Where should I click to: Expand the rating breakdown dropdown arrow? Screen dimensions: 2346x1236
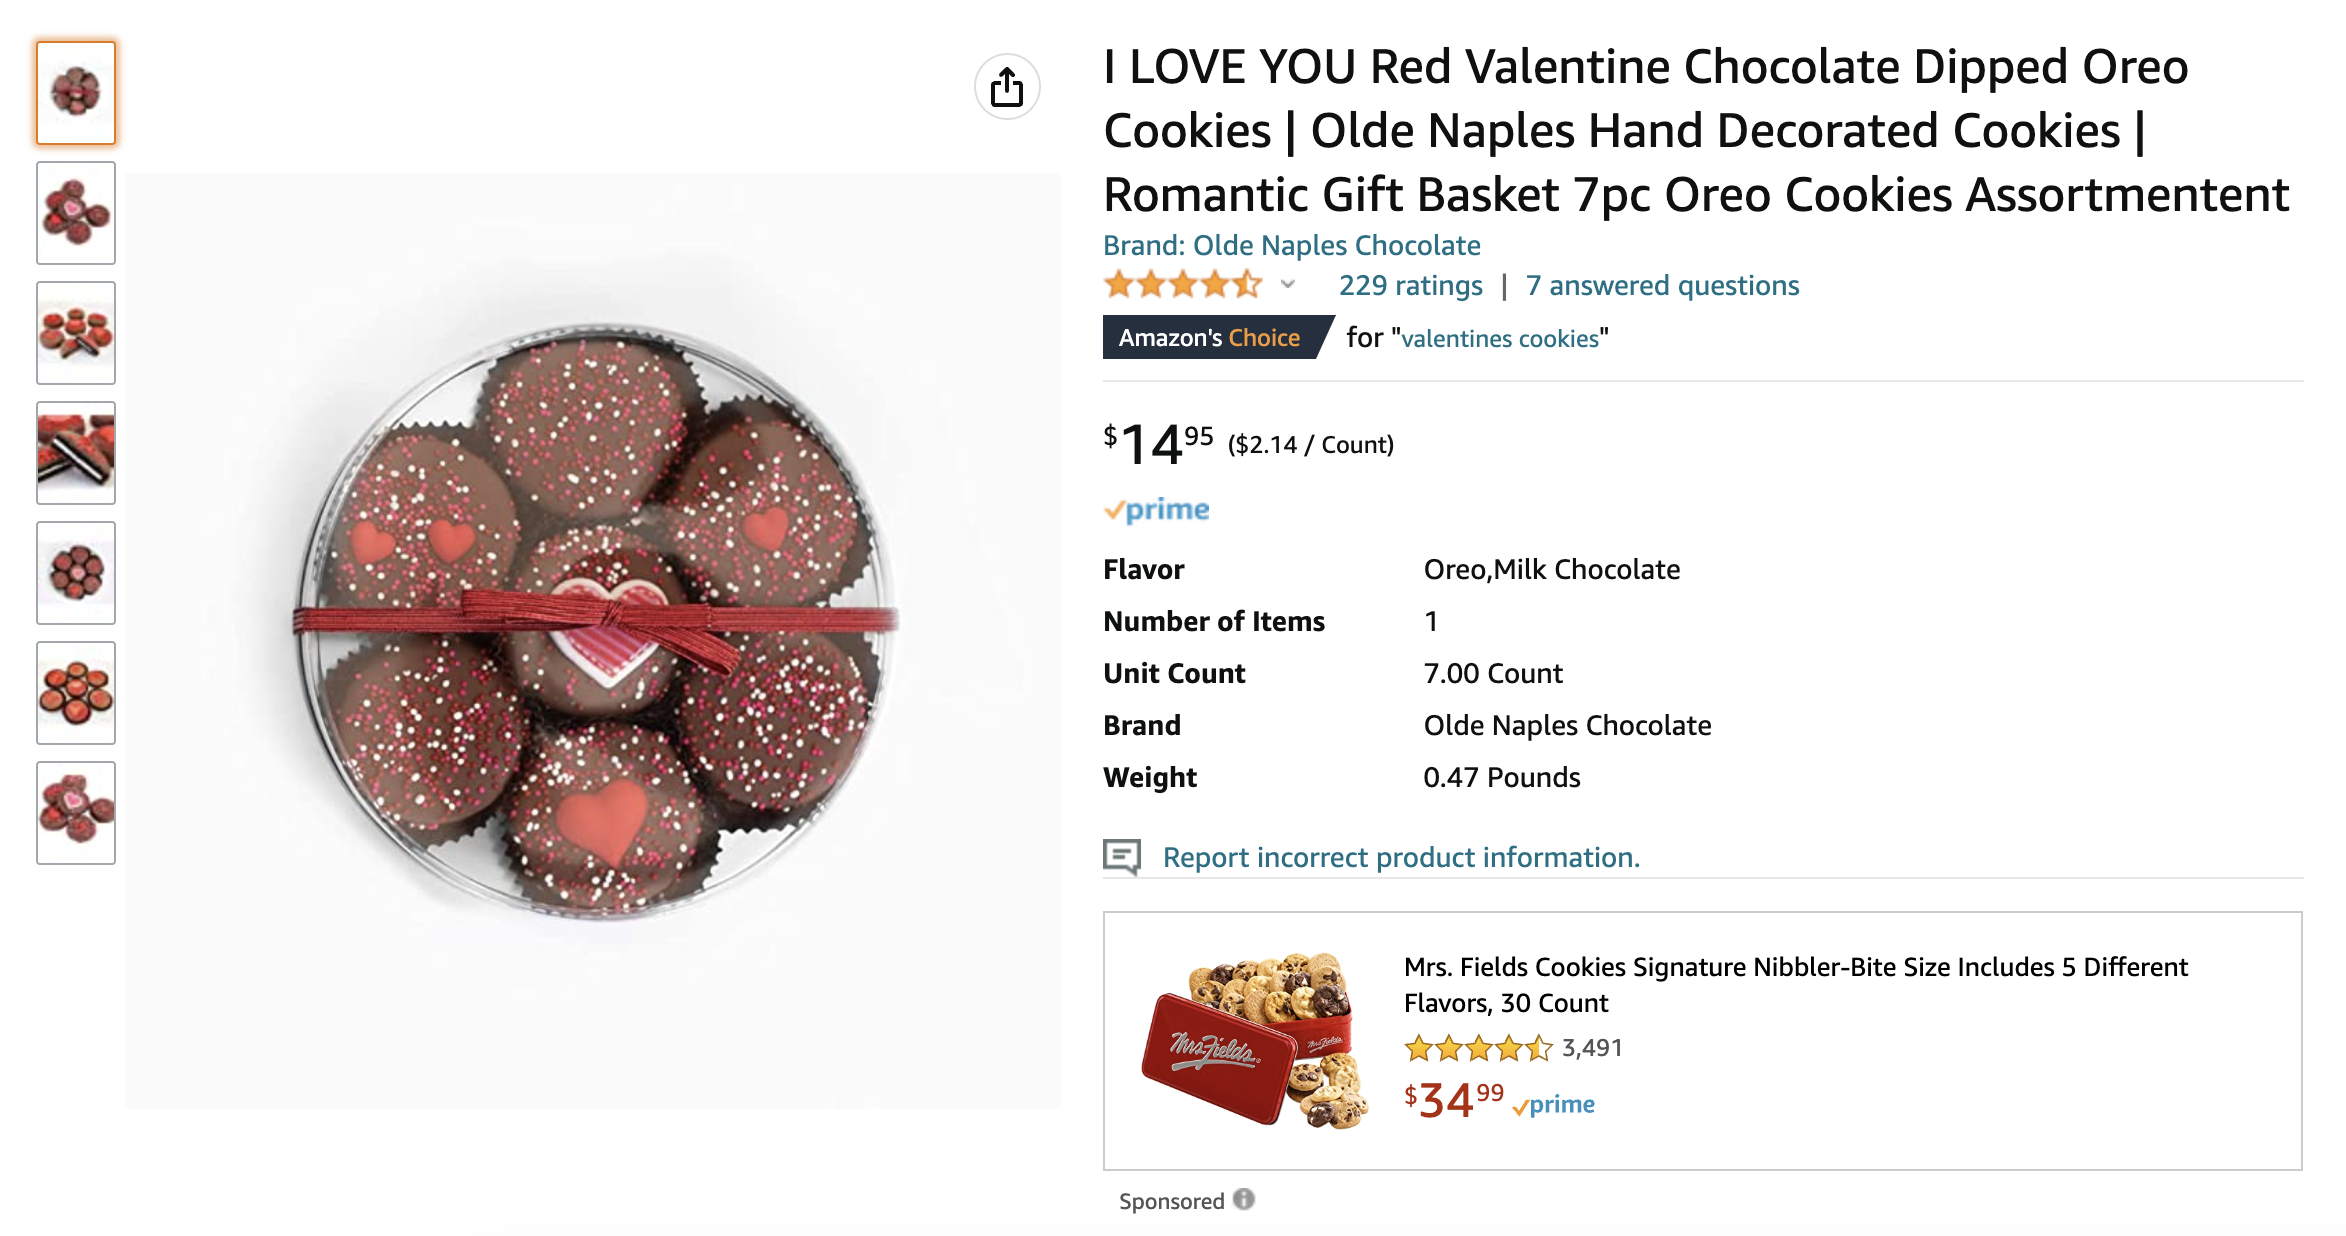point(1288,285)
